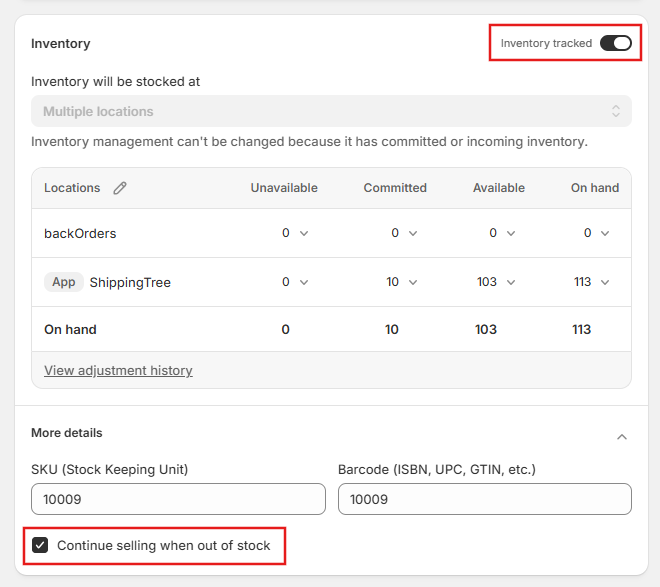Collapse the More details section
Viewport: 660px width, 587px height.
pyautogui.click(x=621, y=437)
